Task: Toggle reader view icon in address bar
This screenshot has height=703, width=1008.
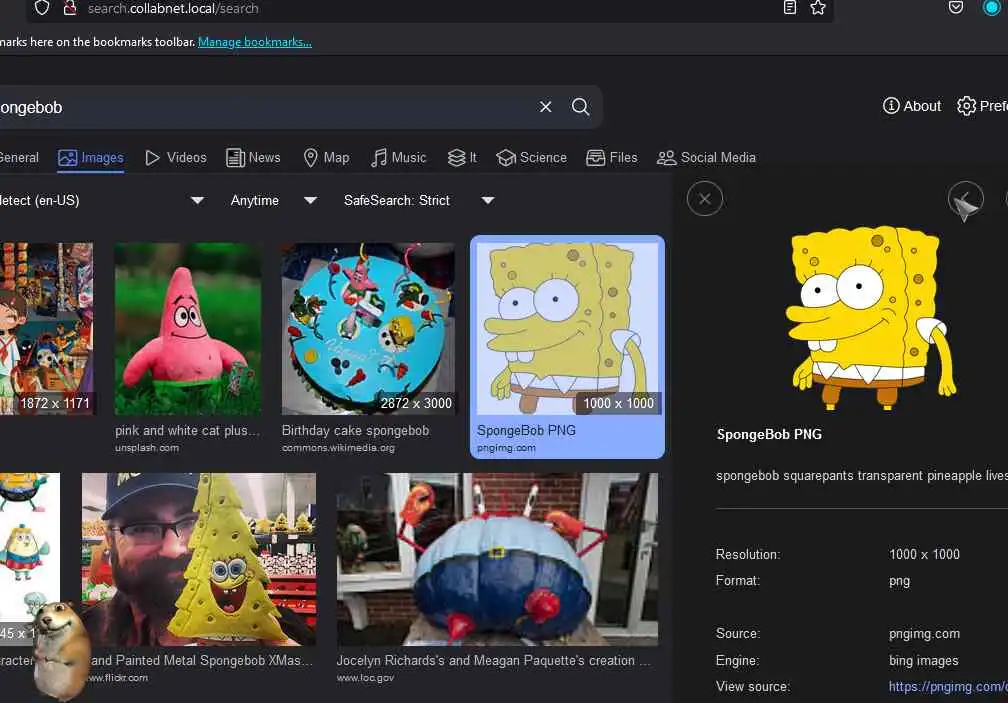Action: [790, 8]
